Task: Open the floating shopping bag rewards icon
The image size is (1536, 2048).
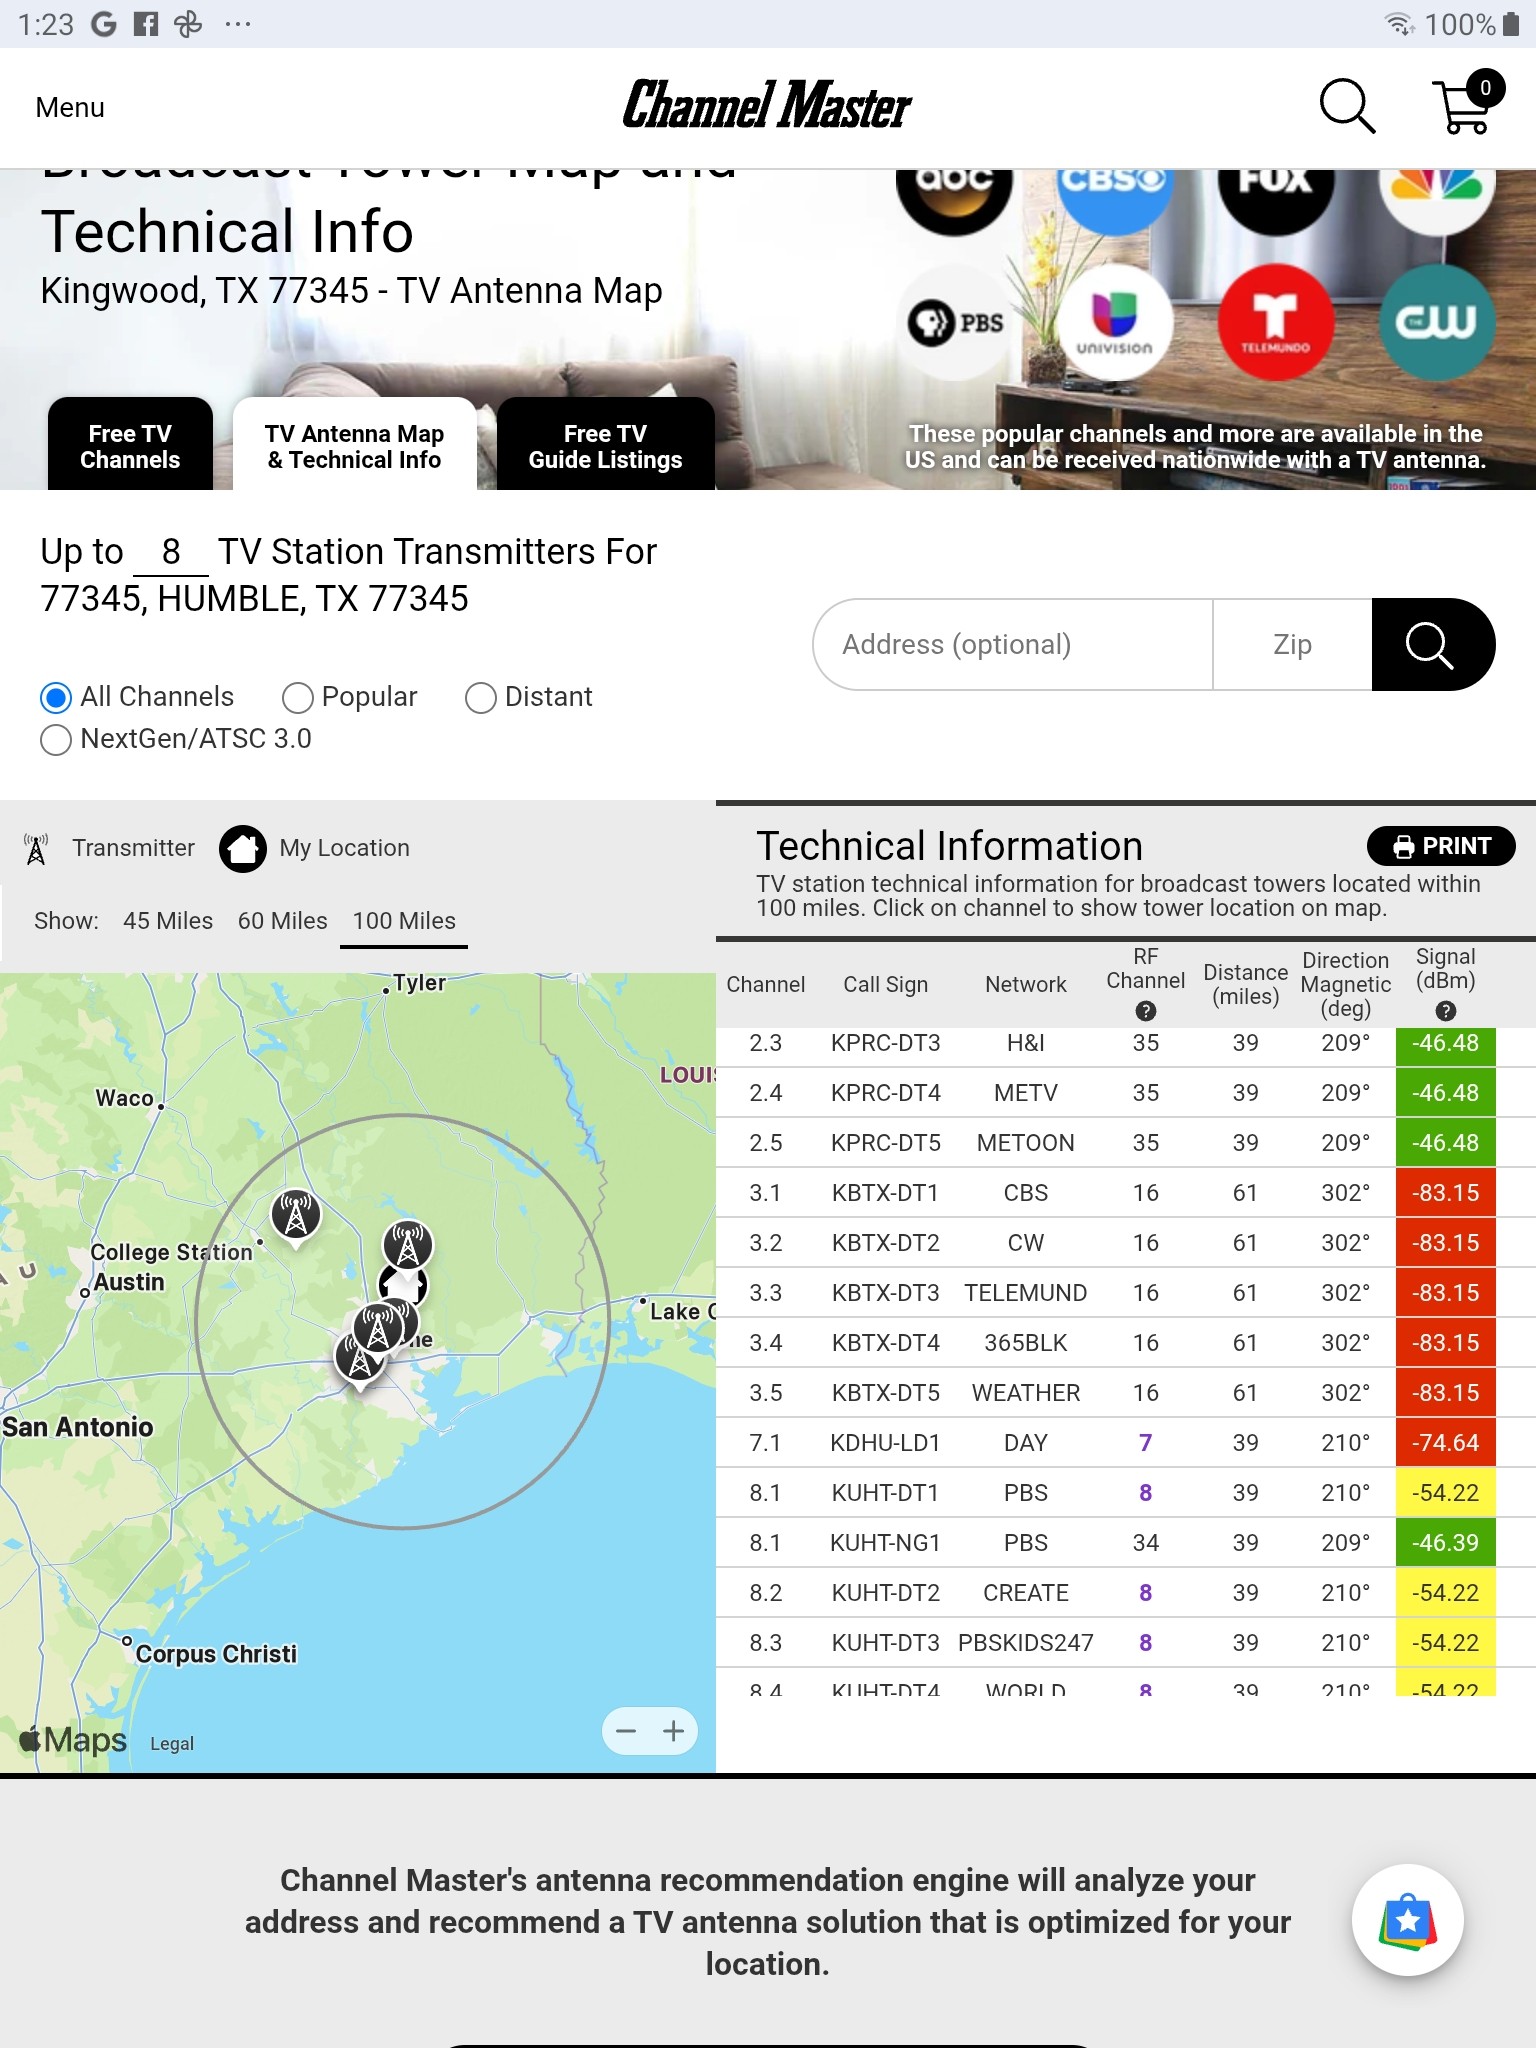Action: coord(1408,1920)
